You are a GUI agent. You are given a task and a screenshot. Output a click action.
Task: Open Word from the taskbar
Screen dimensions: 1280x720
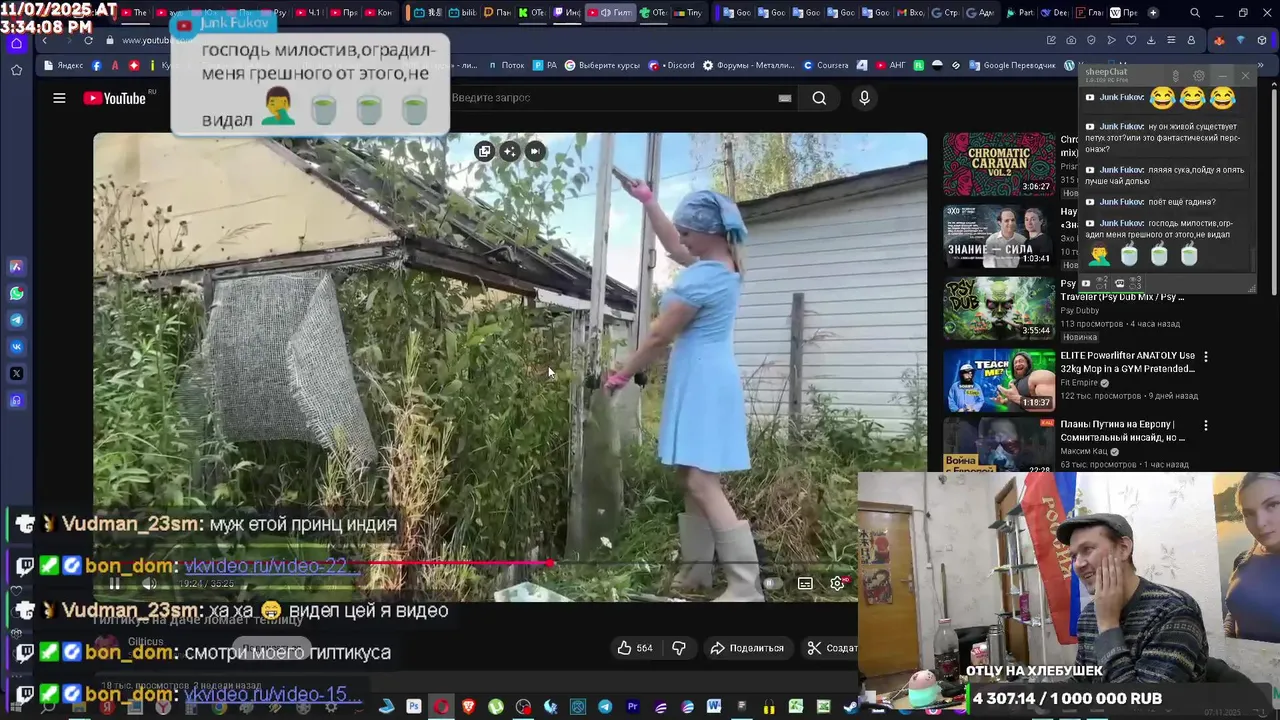(713, 707)
